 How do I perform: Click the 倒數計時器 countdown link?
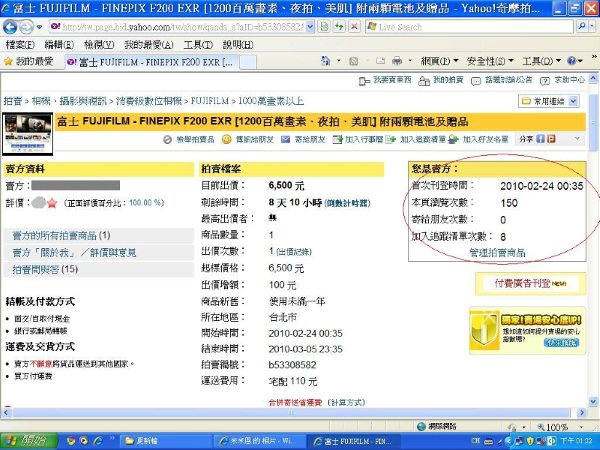[x=347, y=204]
